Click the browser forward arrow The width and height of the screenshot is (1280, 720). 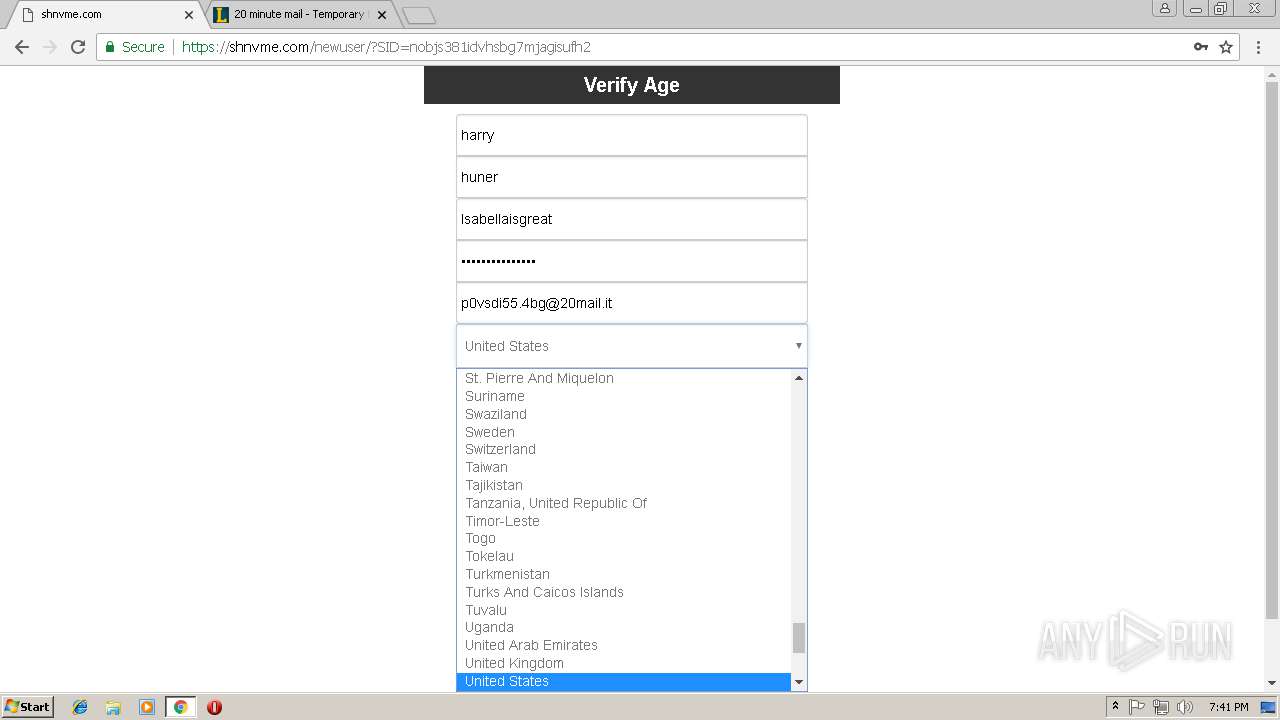point(50,47)
